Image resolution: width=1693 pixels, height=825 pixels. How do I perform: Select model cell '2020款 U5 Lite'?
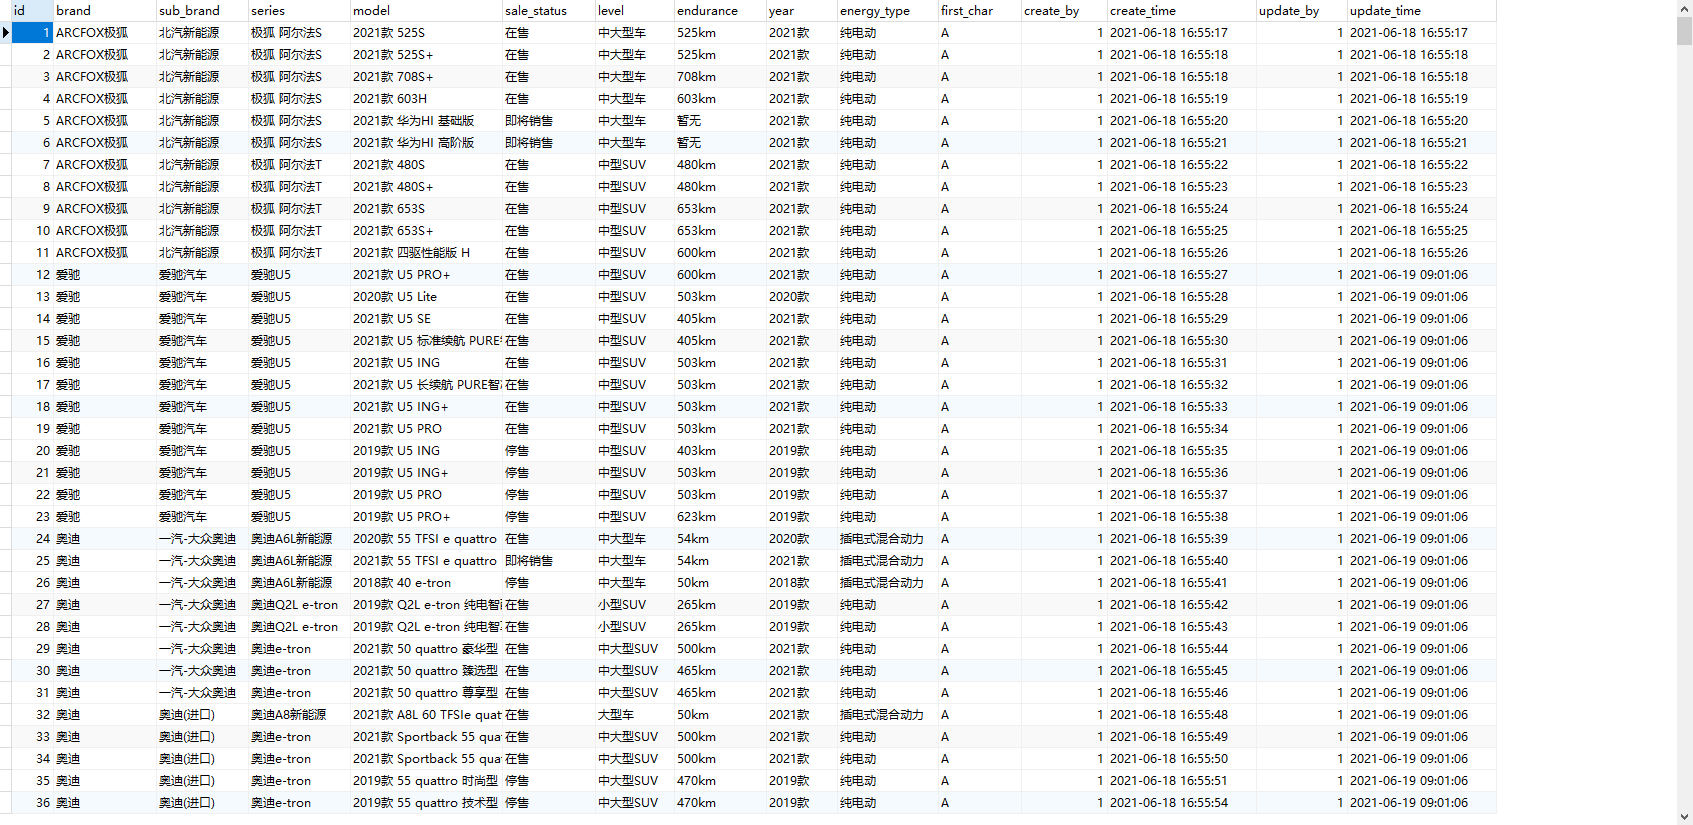pos(426,297)
